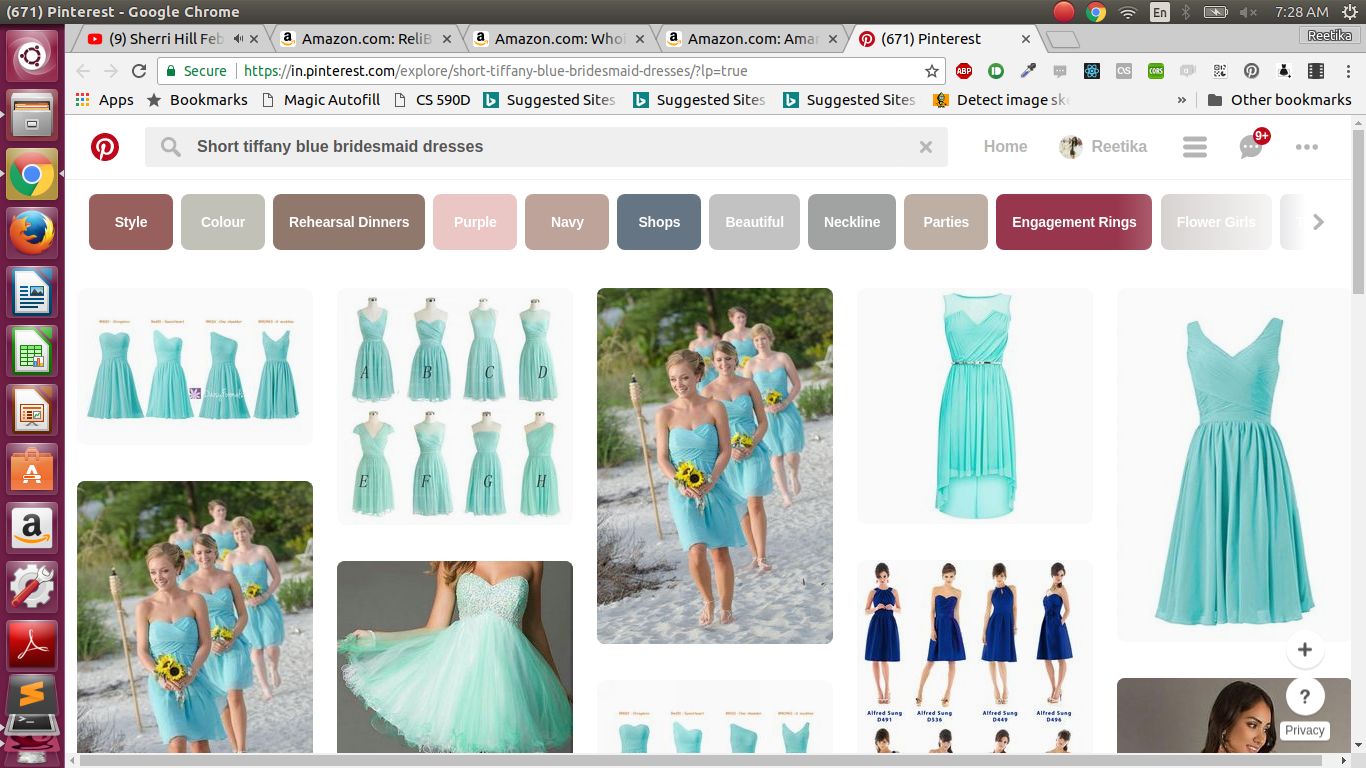Click the search magnifier icon
This screenshot has height=768, width=1366.
171,147
